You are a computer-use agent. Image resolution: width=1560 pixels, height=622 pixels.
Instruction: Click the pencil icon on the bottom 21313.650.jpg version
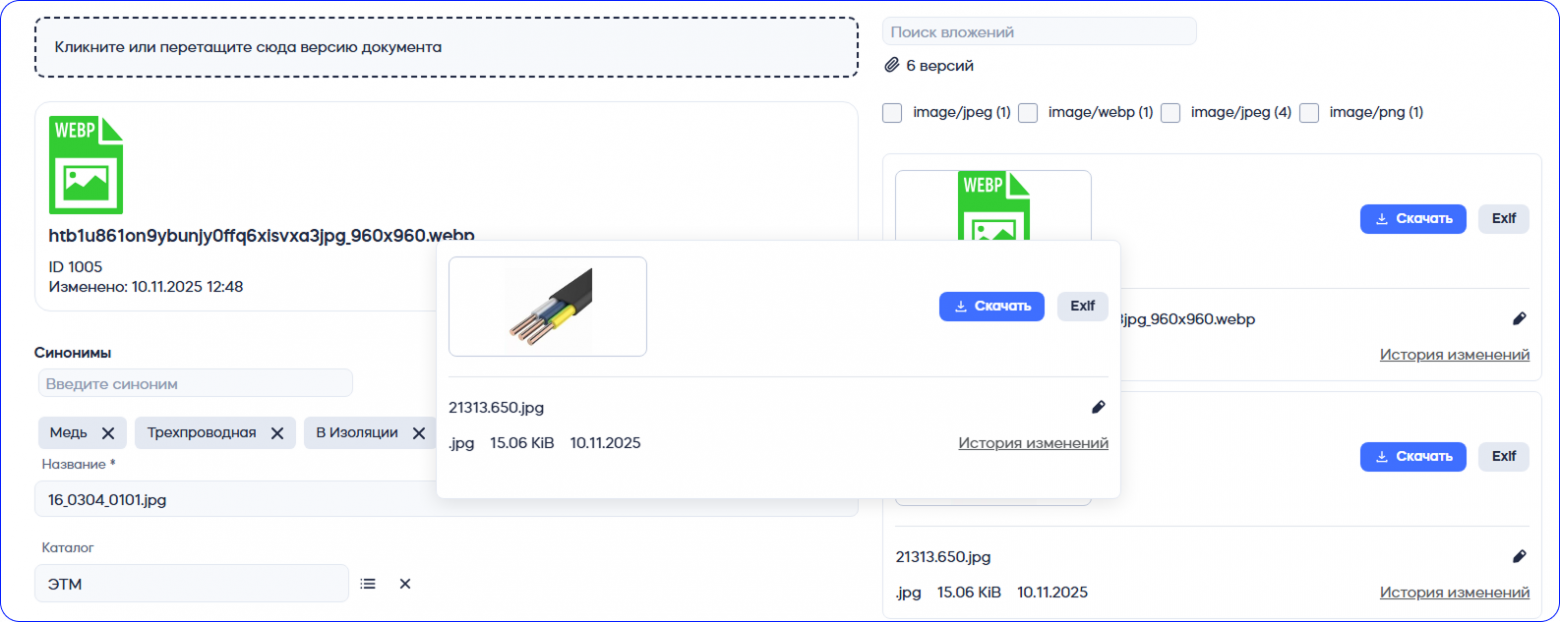(1521, 556)
